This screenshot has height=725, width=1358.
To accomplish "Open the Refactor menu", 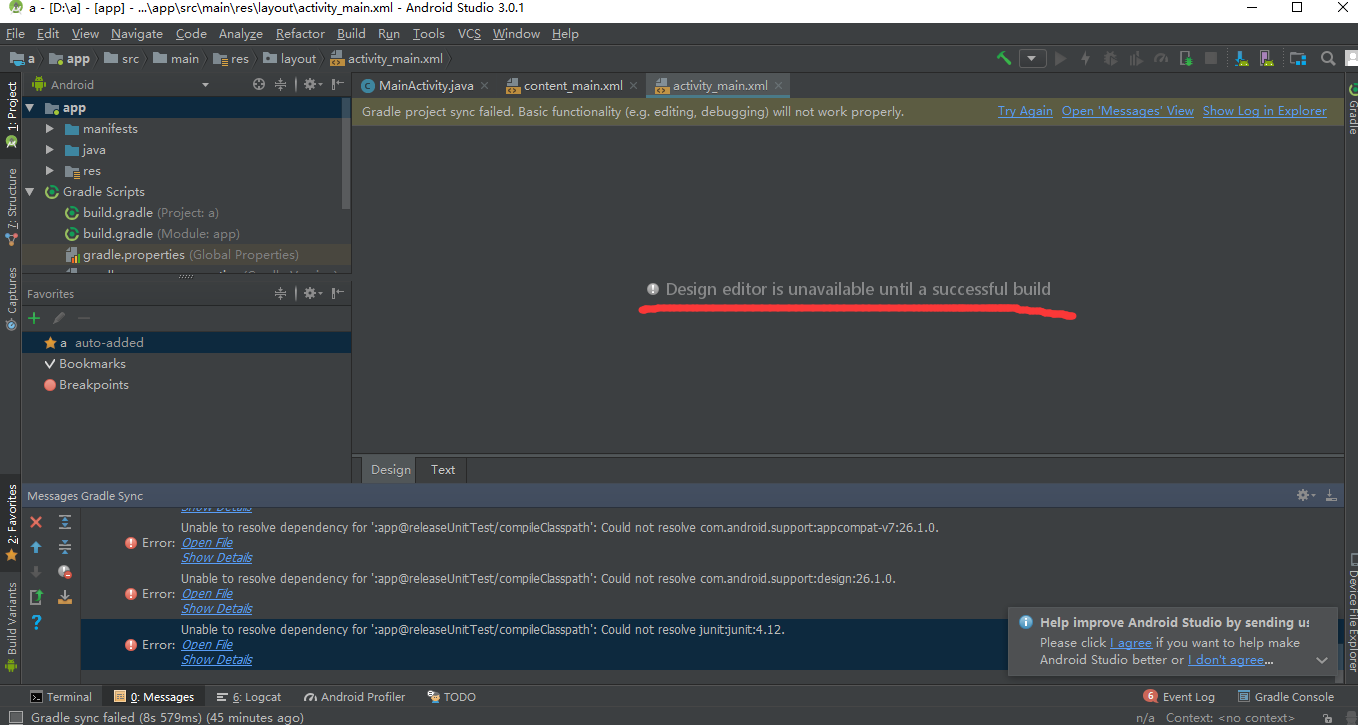I will click(x=300, y=33).
